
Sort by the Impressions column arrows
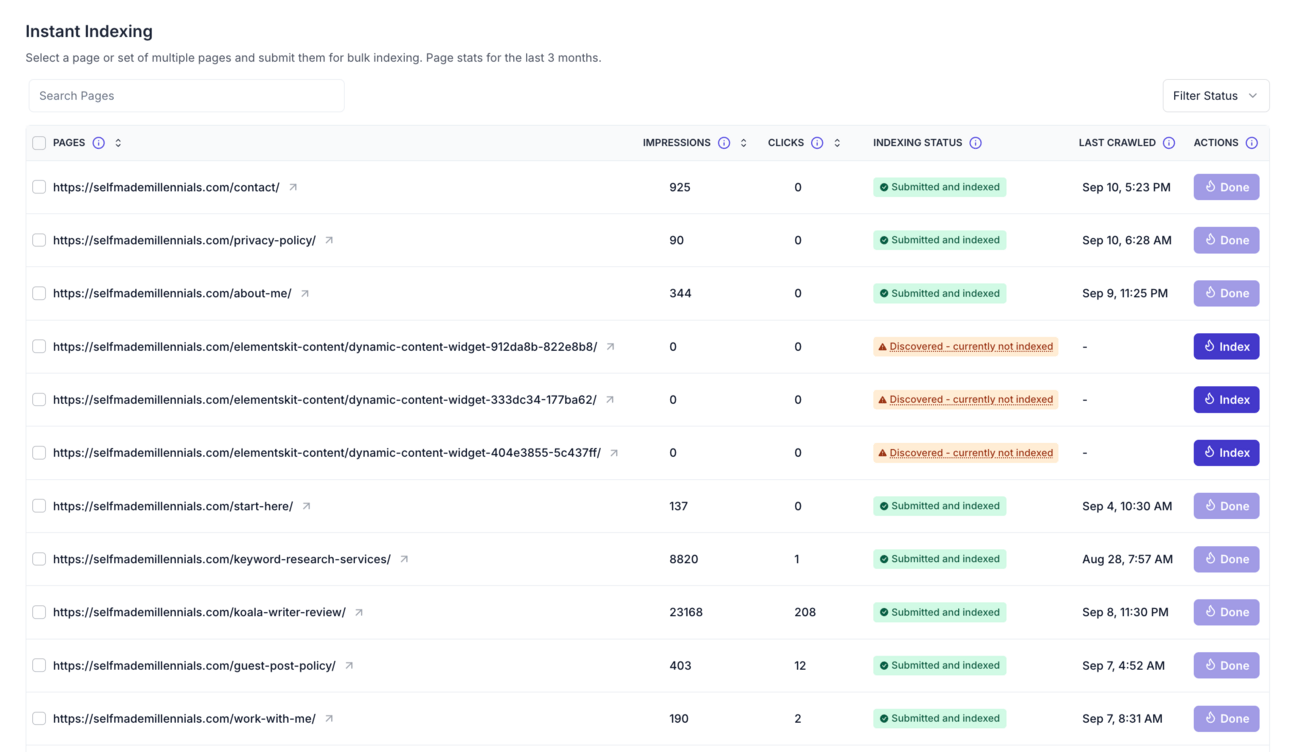coord(744,143)
